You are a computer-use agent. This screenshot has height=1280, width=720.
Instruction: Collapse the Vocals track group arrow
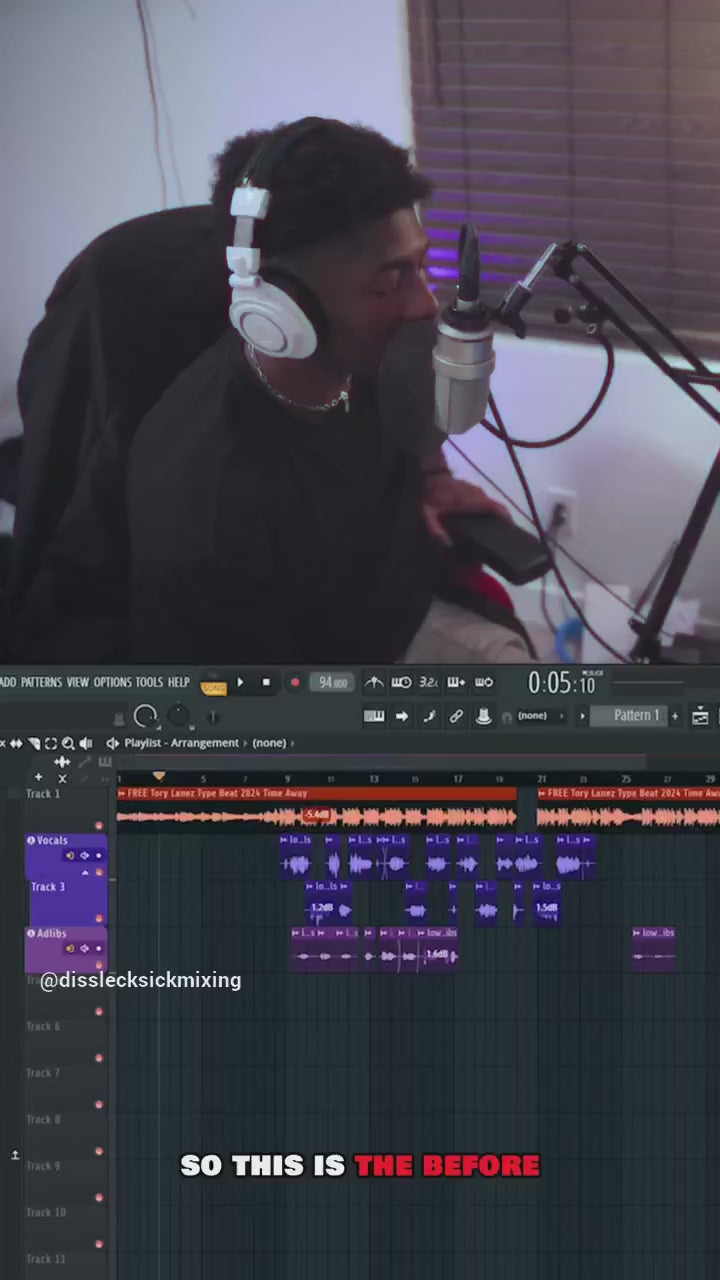click(x=85, y=872)
